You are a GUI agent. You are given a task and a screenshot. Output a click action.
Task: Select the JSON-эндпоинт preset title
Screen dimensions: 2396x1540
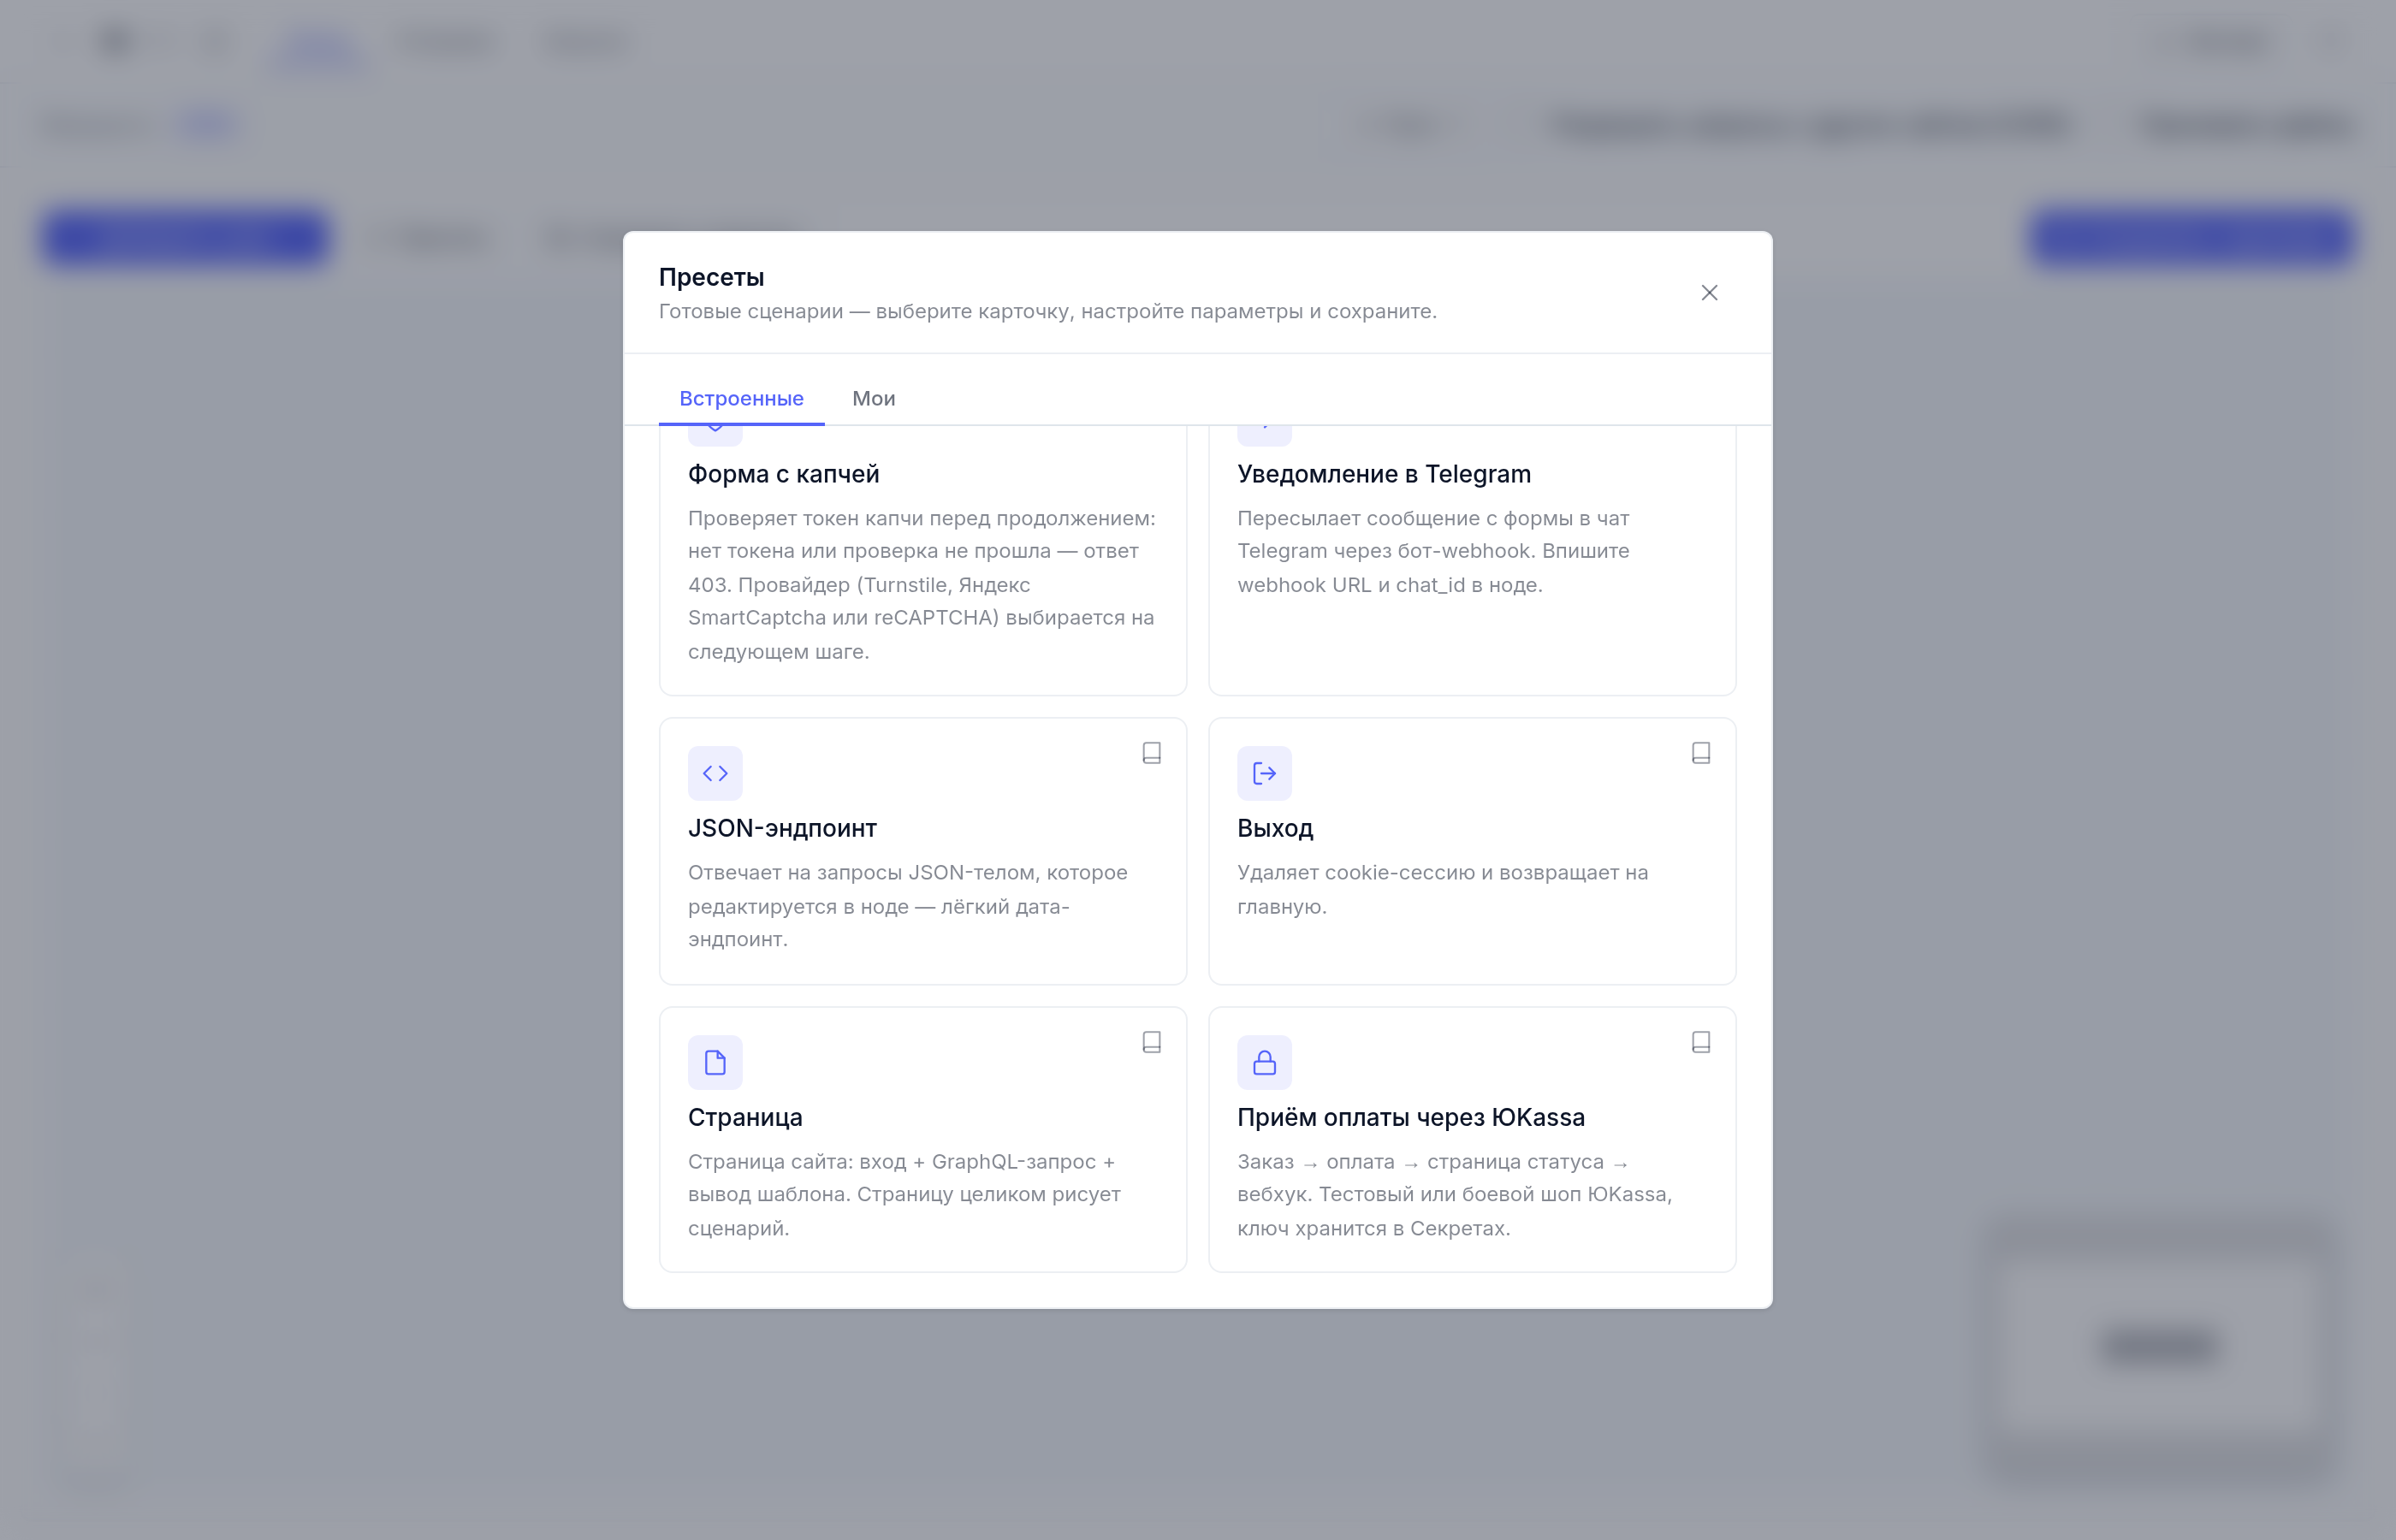tap(782, 828)
